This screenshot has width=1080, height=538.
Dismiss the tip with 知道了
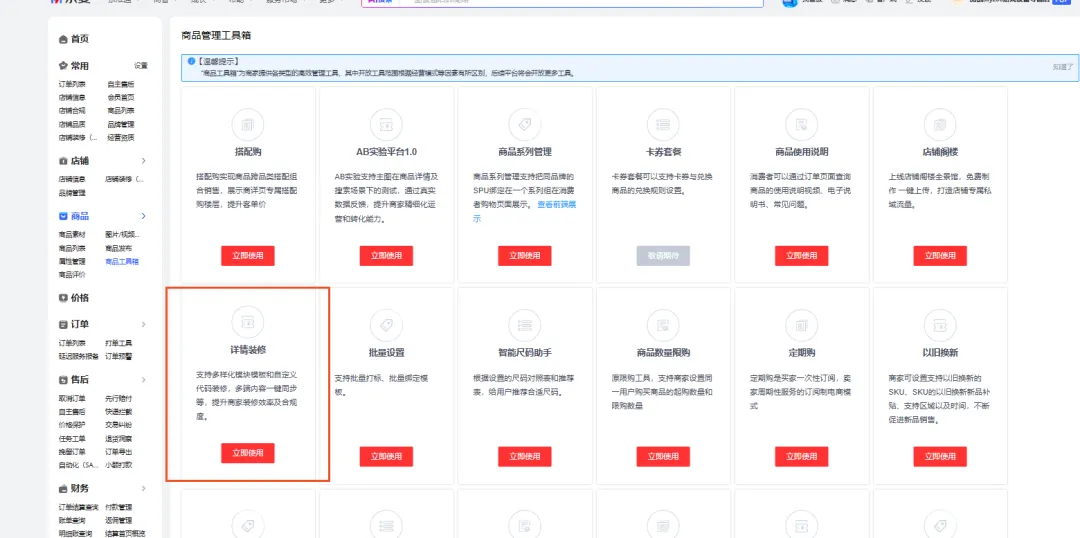1063,67
